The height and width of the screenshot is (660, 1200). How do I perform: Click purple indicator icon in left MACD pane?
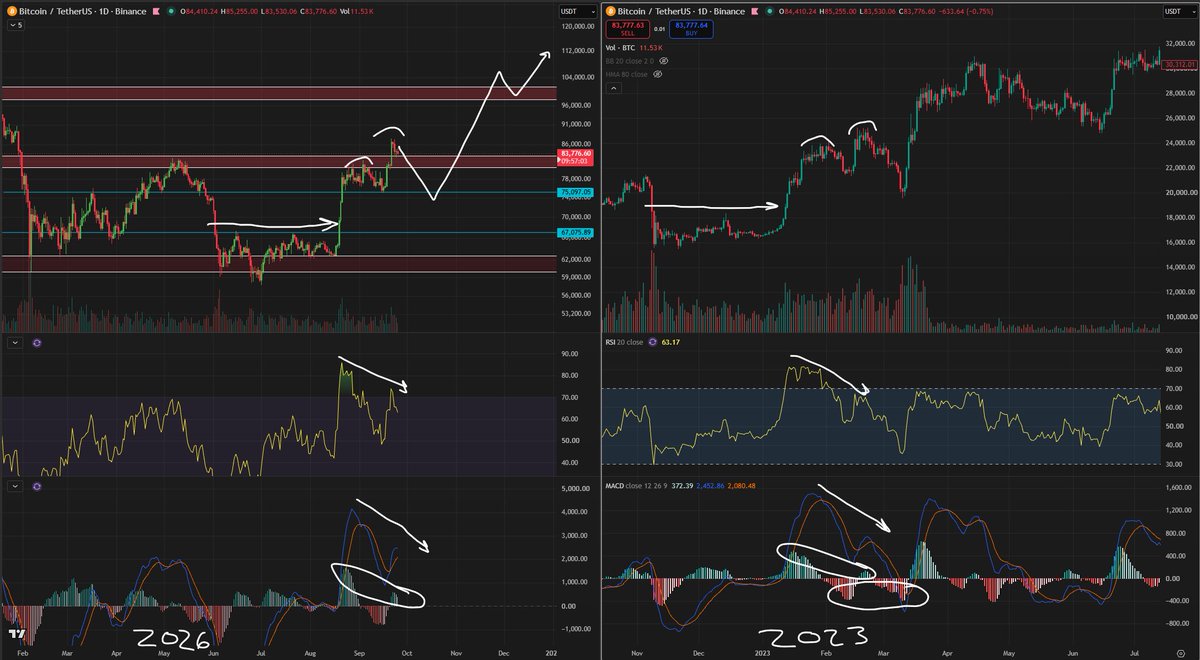point(38,487)
